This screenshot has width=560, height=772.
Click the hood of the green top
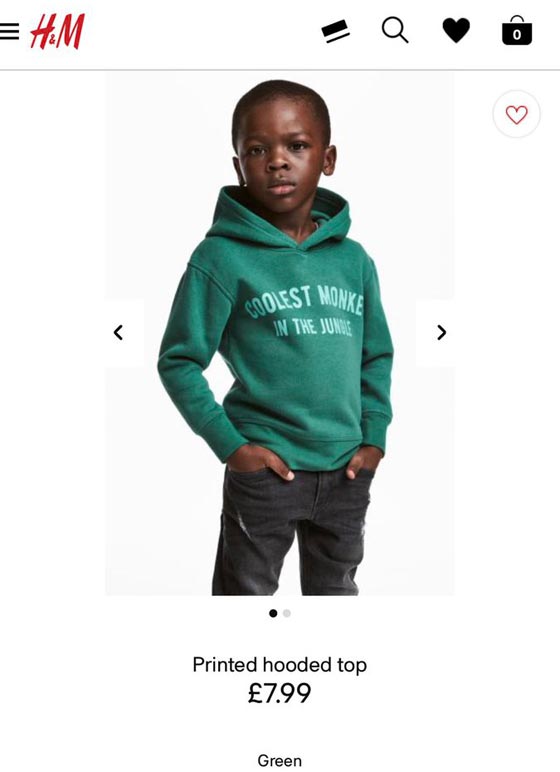click(x=281, y=219)
